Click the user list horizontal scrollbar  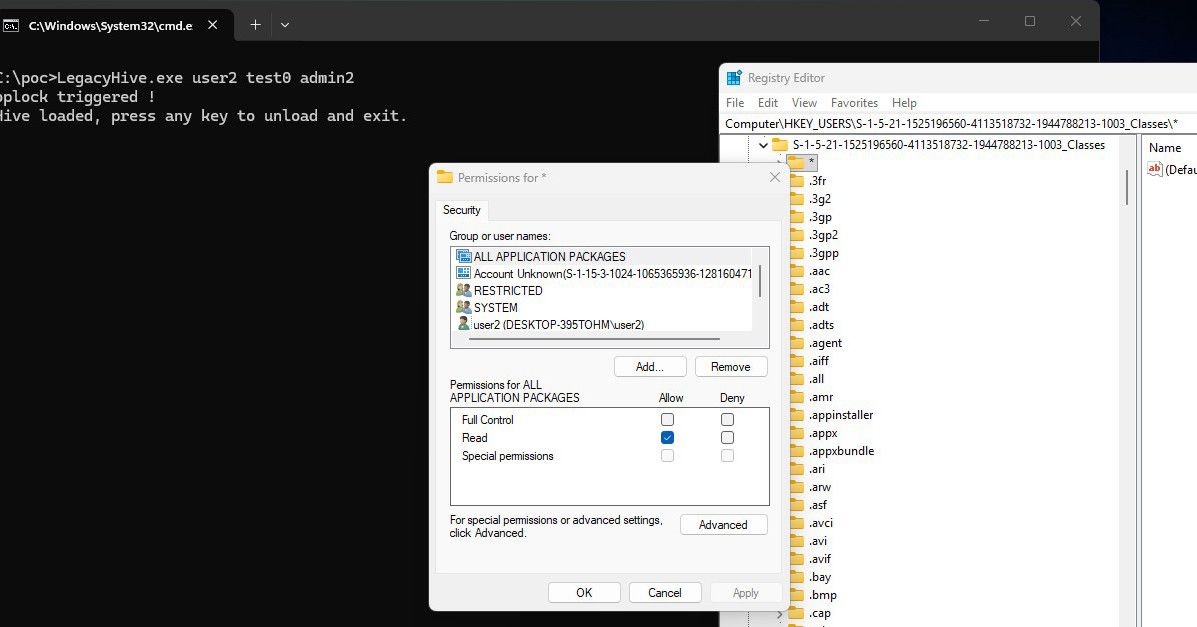pos(595,338)
